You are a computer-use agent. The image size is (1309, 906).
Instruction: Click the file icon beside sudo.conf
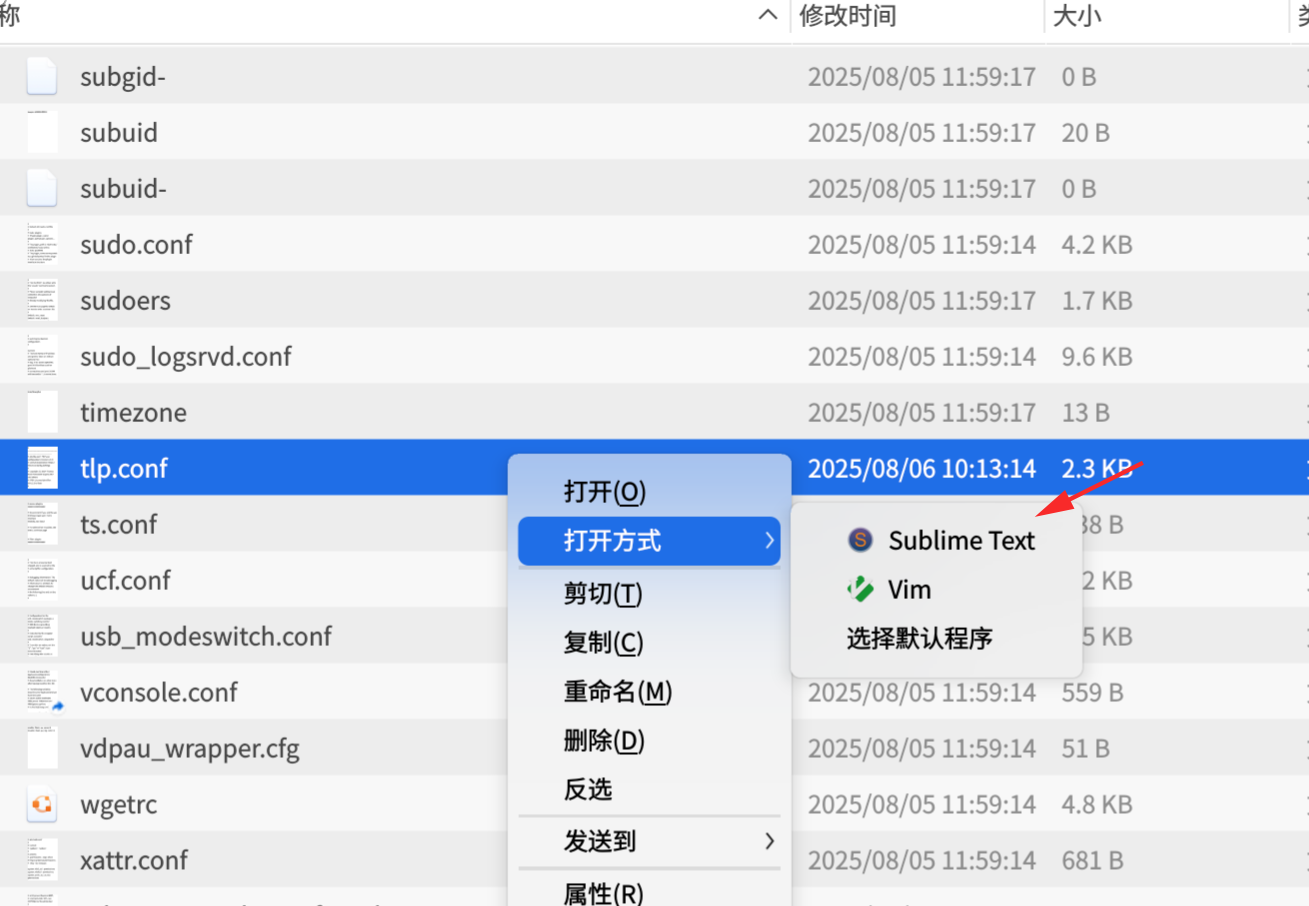tap(41, 244)
